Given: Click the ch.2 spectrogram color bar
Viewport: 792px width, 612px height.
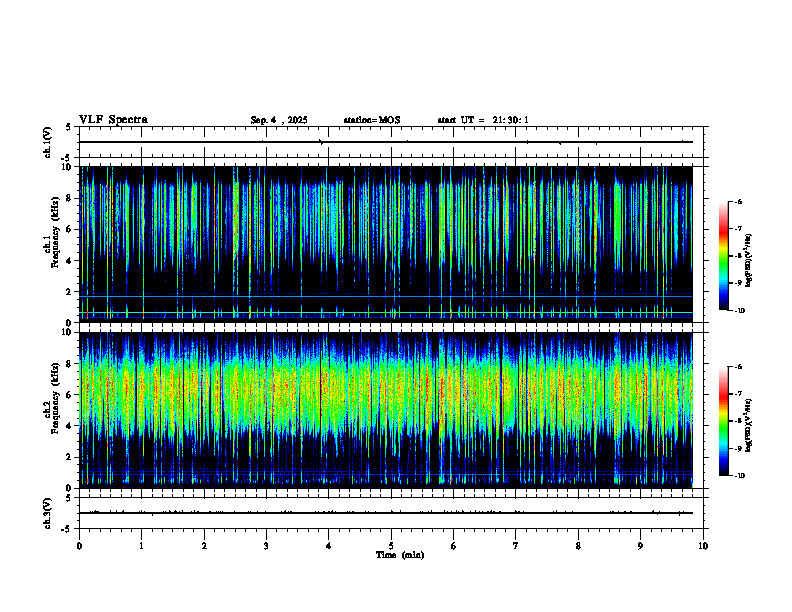Looking at the screenshot, I should coord(723,421).
